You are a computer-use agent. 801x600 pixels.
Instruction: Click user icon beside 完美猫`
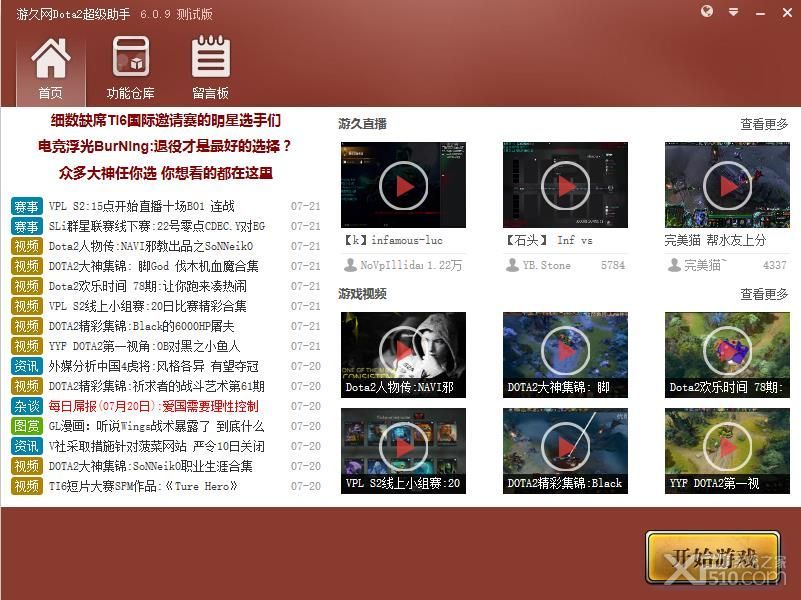674,265
